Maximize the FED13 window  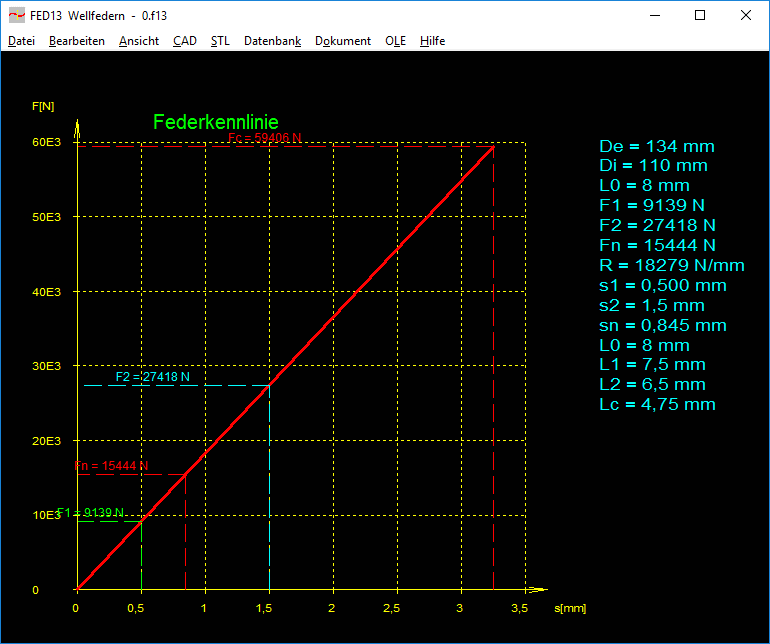[700, 16]
